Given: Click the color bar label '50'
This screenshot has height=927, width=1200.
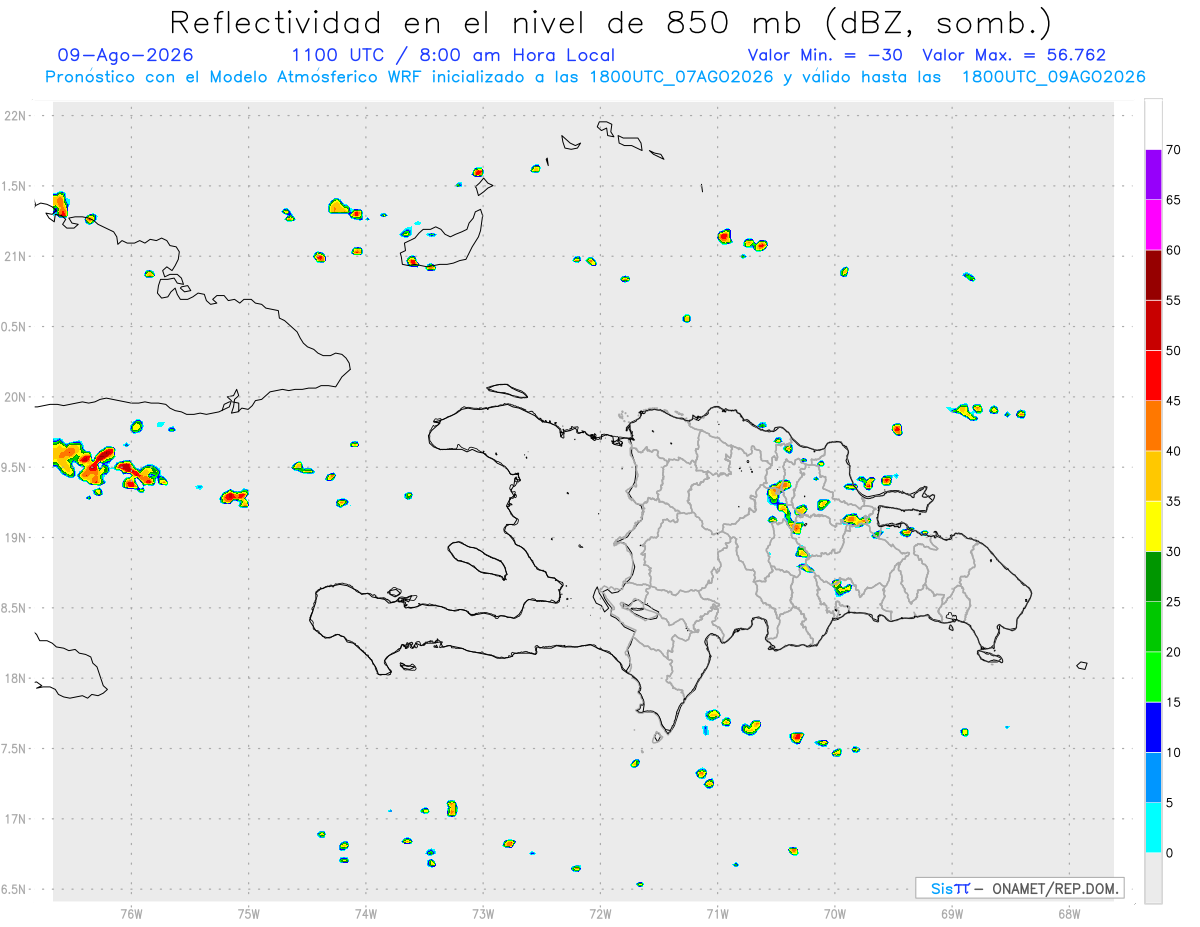Looking at the screenshot, I should click(x=1173, y=351).
